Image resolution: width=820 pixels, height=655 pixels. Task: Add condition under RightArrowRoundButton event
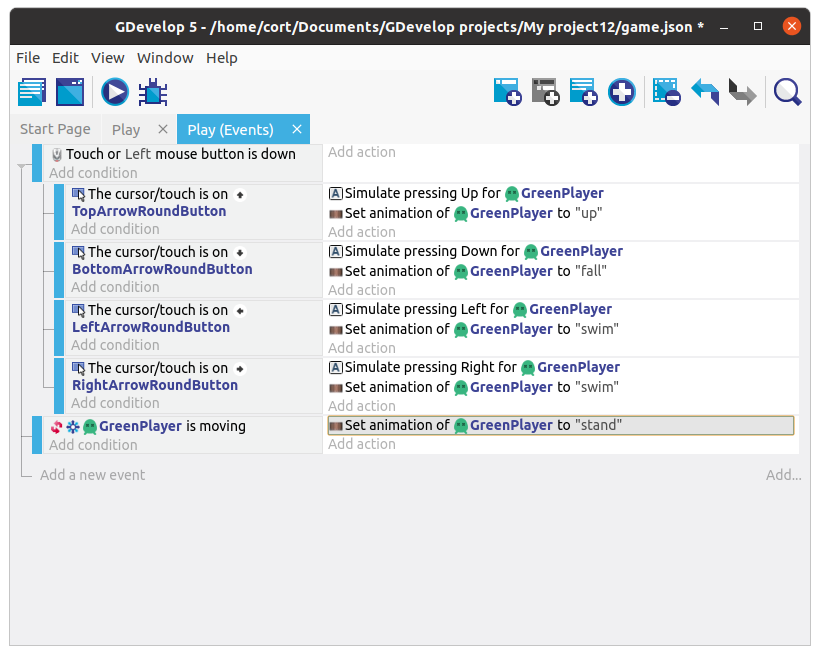pos(115,403)
